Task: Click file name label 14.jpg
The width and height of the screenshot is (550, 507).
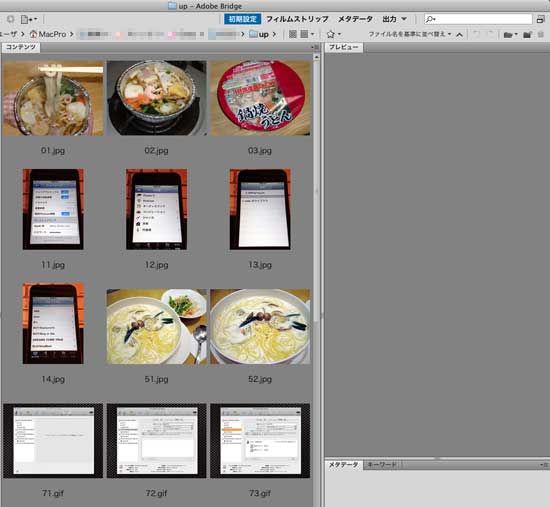Action: coord(53,379)
